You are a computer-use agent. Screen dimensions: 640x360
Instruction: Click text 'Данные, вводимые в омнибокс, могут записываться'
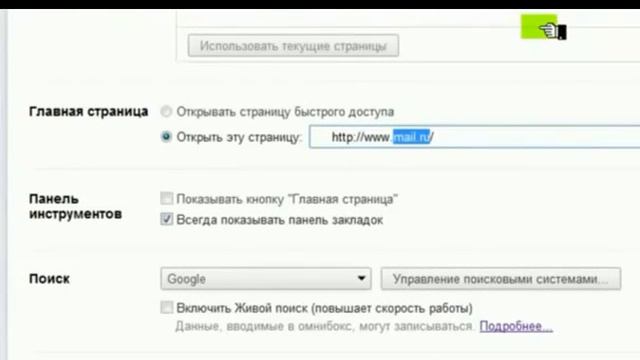point(325,326)
